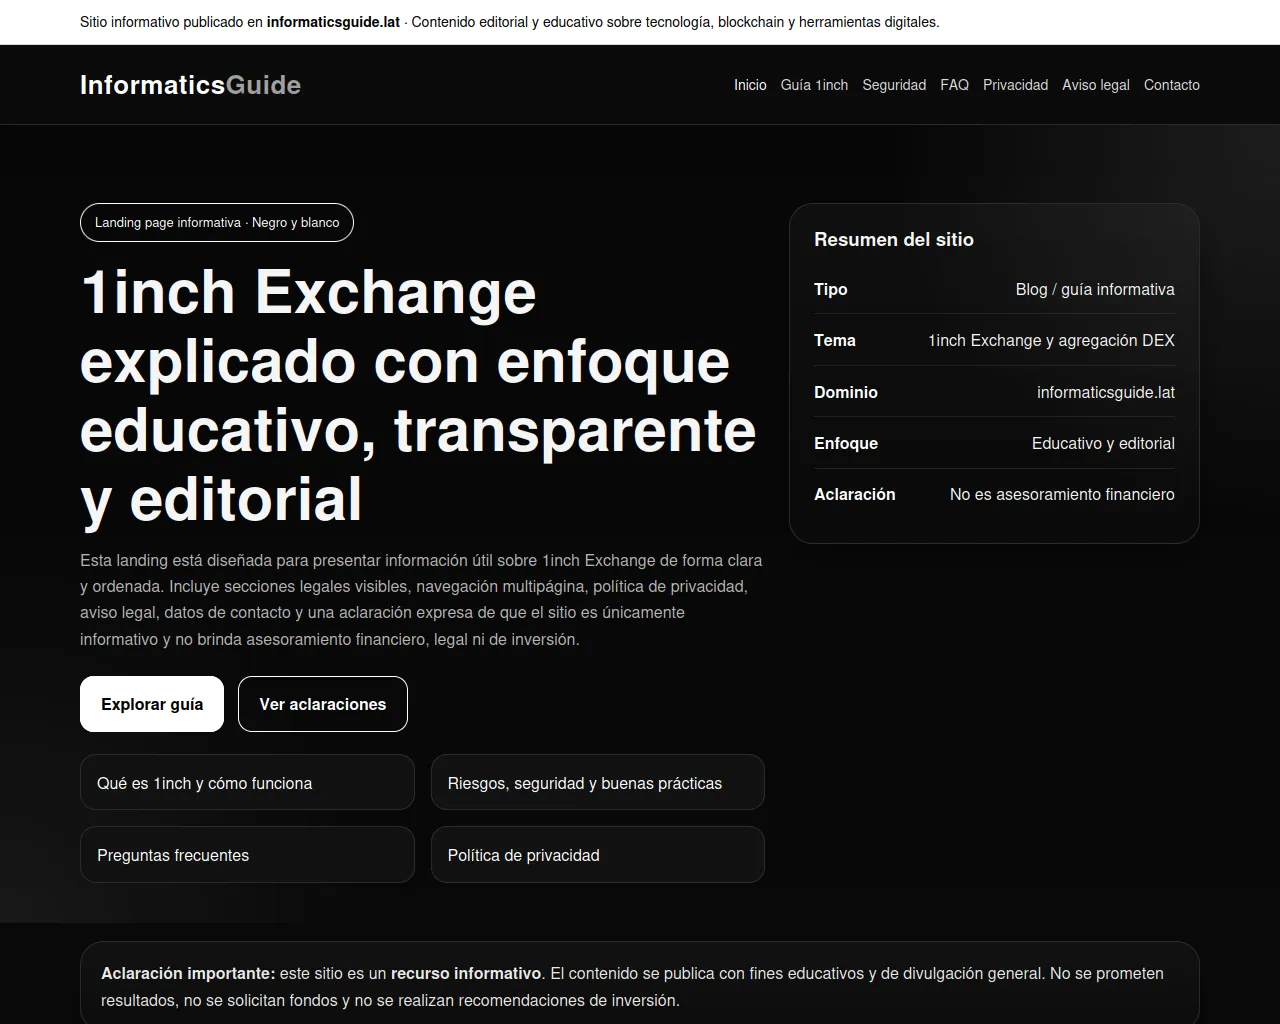Click the 'informaticsguide.lat' domain value in summary
The height and width of the screenshot is (1024, 1280).
click(x=1106, y=392)
